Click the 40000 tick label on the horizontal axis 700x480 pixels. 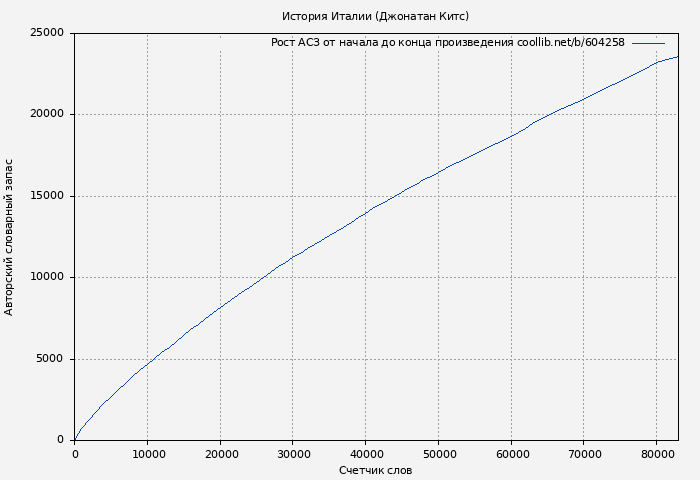(x=365, y=453)
